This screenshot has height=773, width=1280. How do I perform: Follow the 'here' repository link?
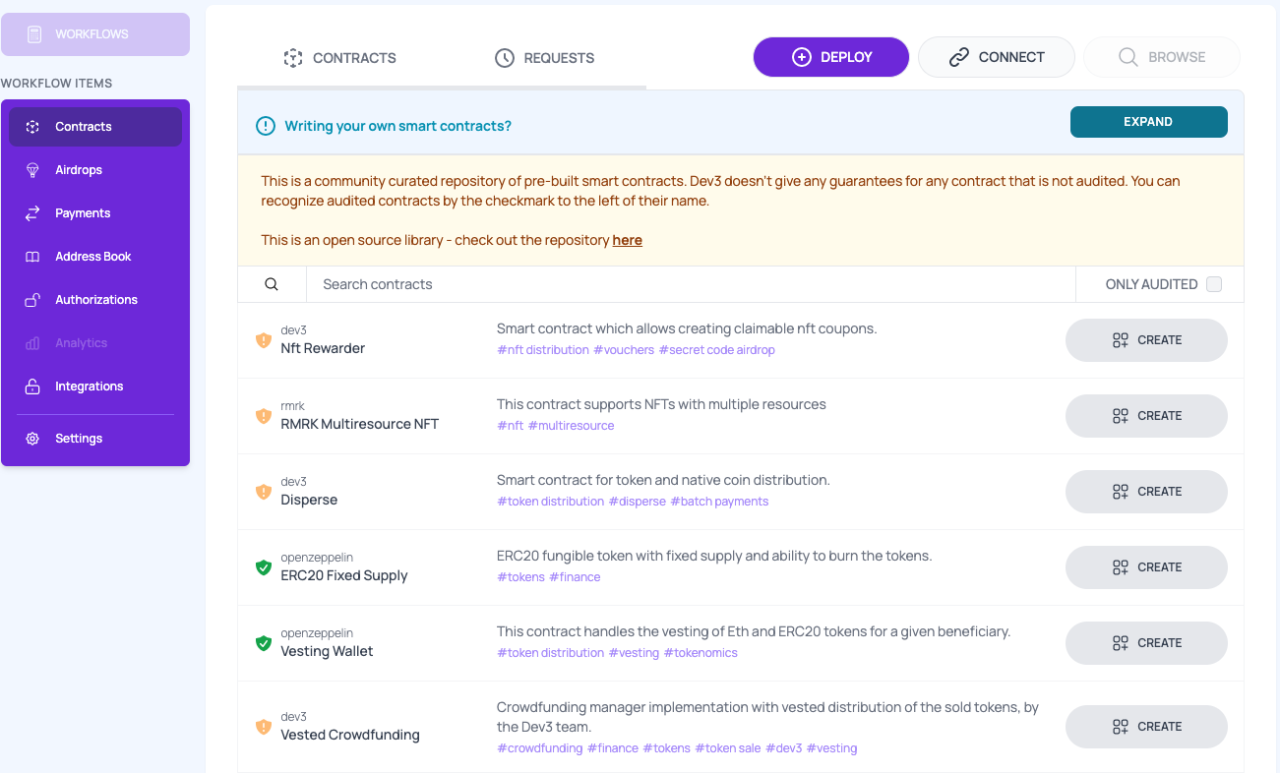coord(627,240)
